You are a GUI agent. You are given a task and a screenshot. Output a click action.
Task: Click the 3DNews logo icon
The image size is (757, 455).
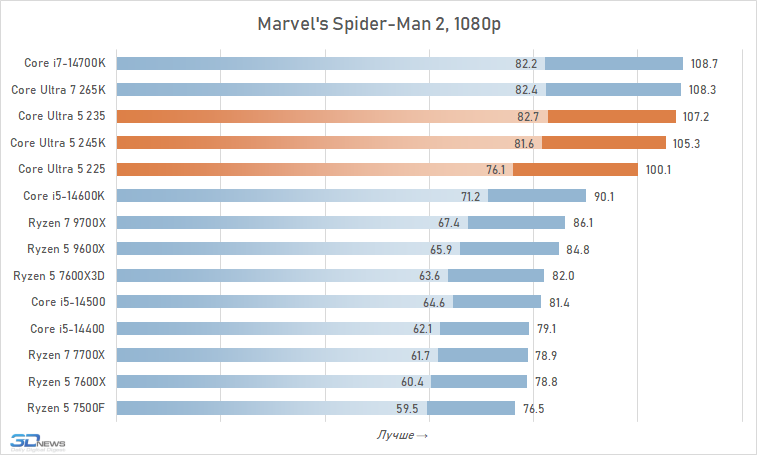click(38, 441)
